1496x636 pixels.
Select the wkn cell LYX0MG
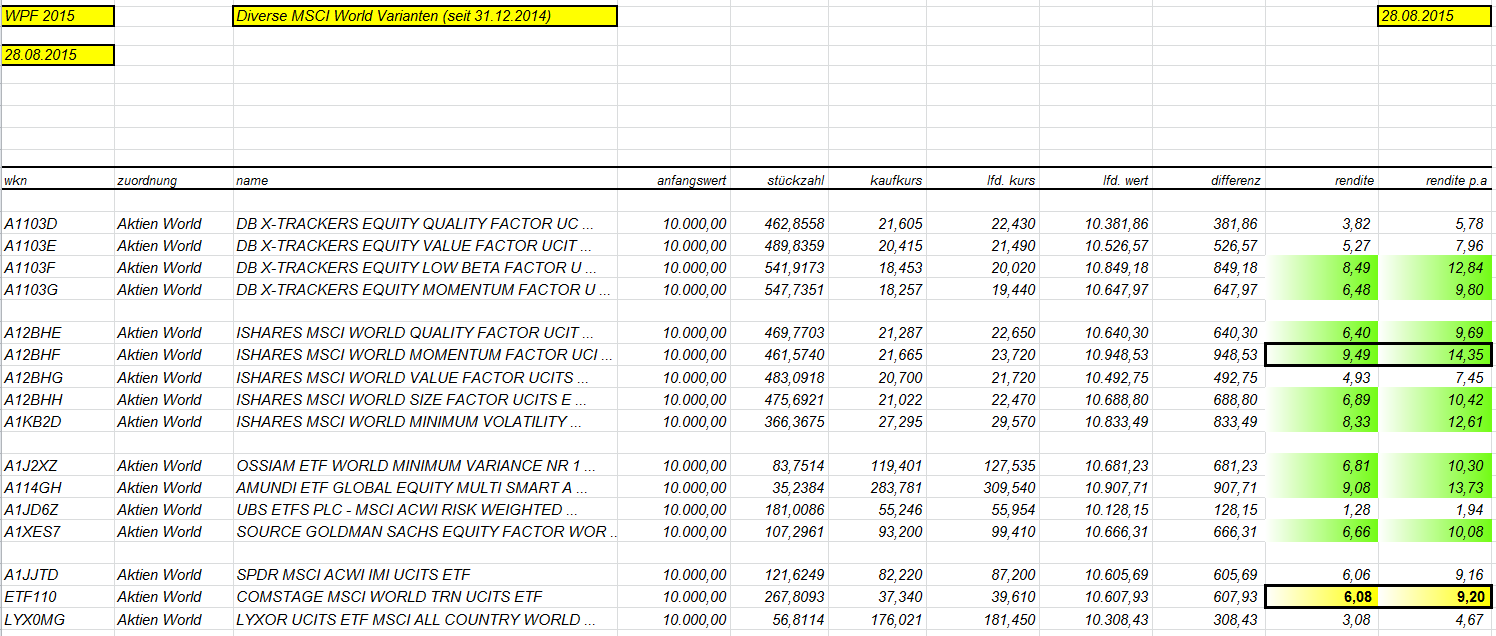tap(57, 619)
